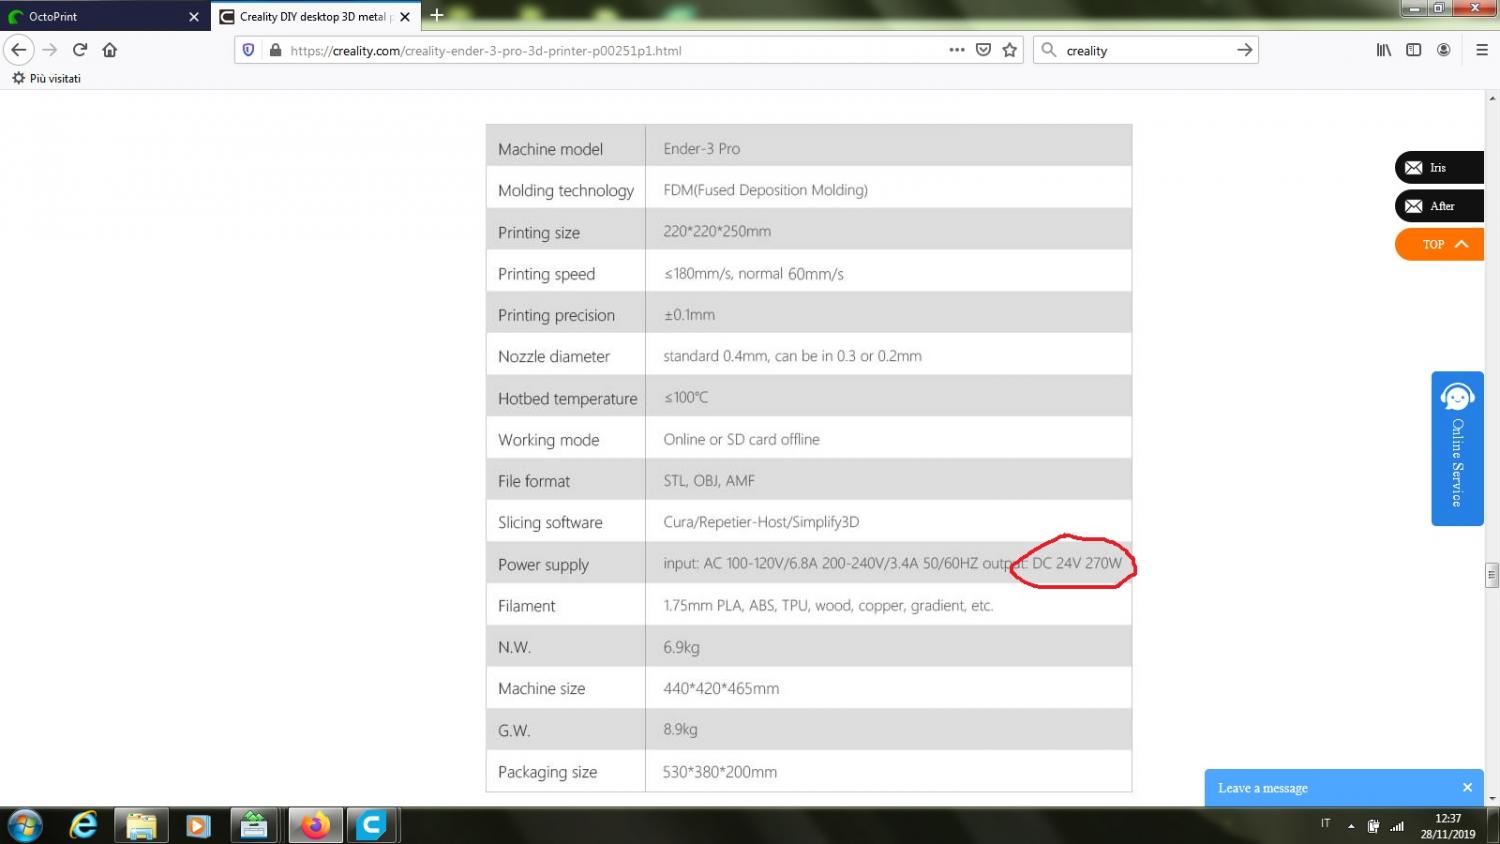Open the Online Service chat panel
This screenshot has width=1500, height=844.
tap(1457, 449)
